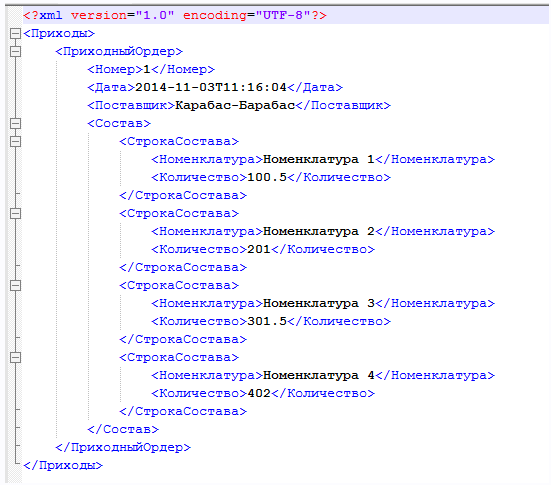Place cursor in Карабас-Барабас supplier value
This screenshot has width=551, height=485.
(x=235, y=105)
